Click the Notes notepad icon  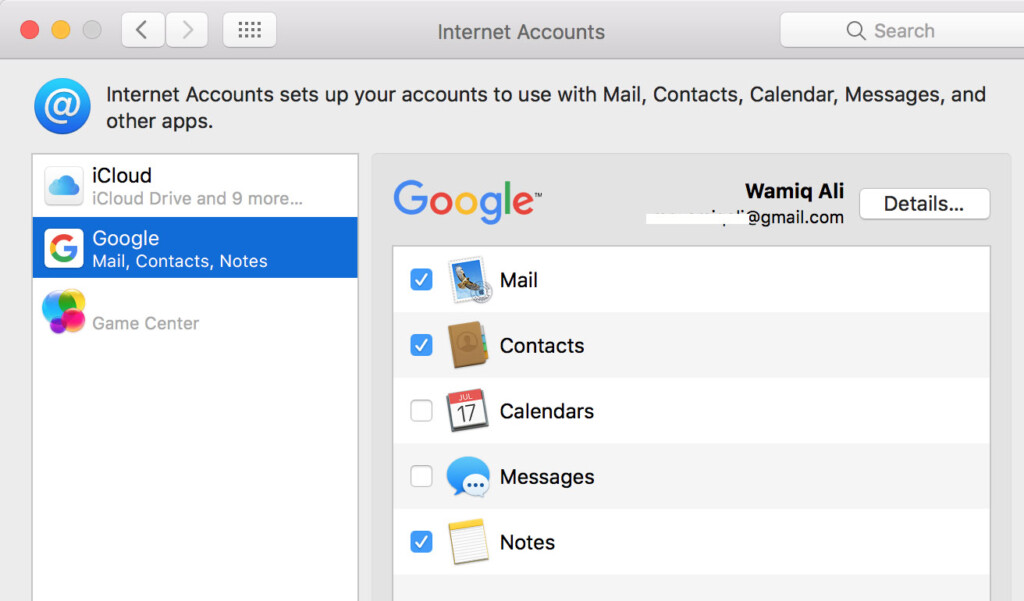coord(468,542)
